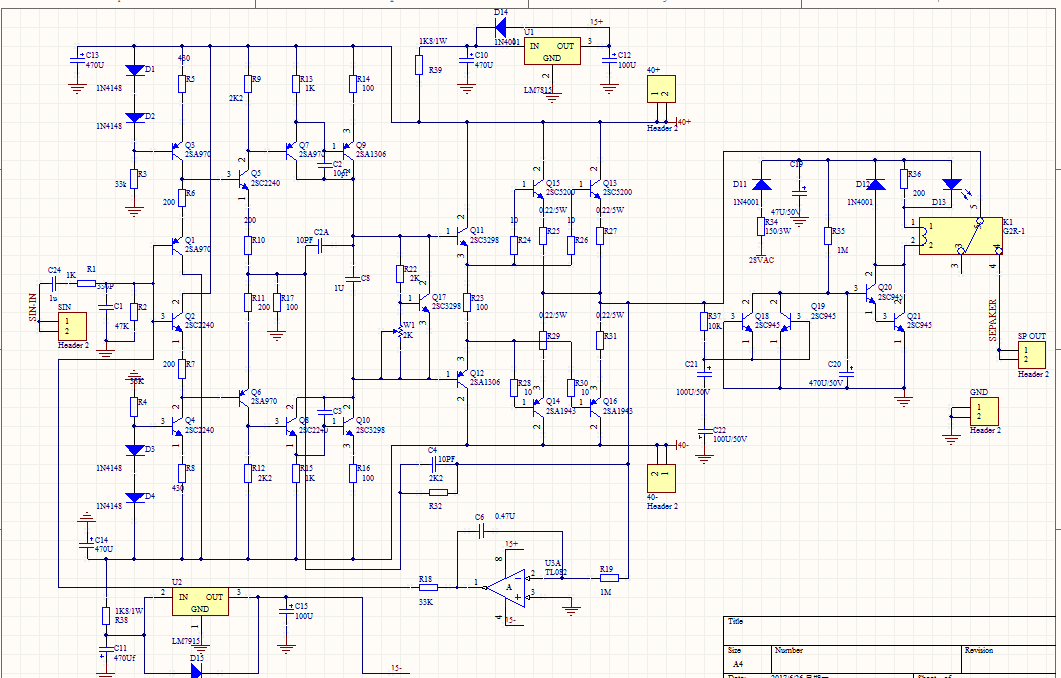This screenshot has height=678, width=1061.
Task: Click the Revision field in title block
Action: tap(1008, 658)
